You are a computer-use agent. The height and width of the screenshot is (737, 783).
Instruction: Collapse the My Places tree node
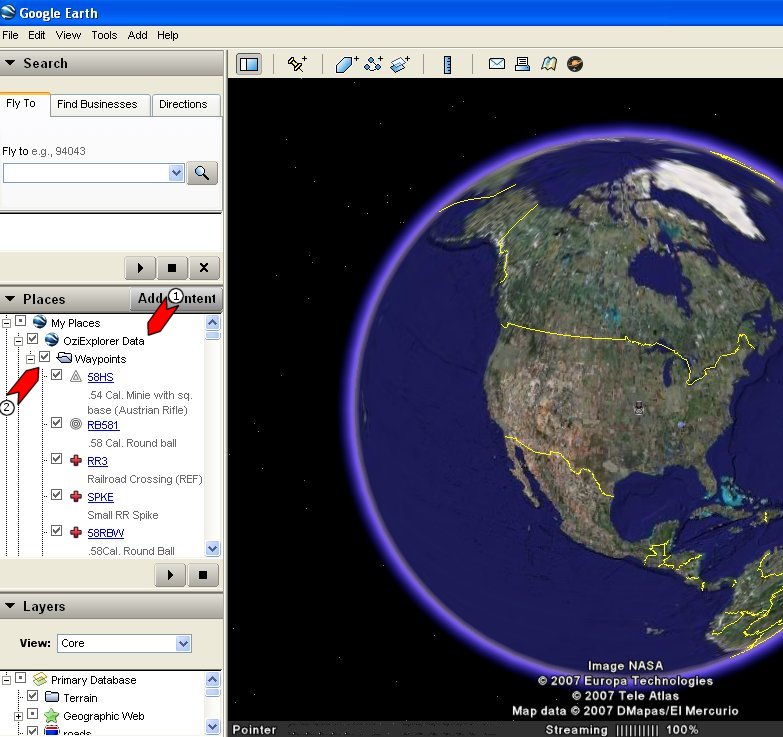6,324
